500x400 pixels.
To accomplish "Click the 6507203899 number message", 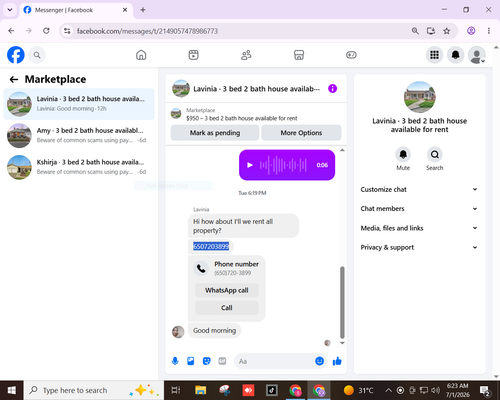I will click(211, 246).
